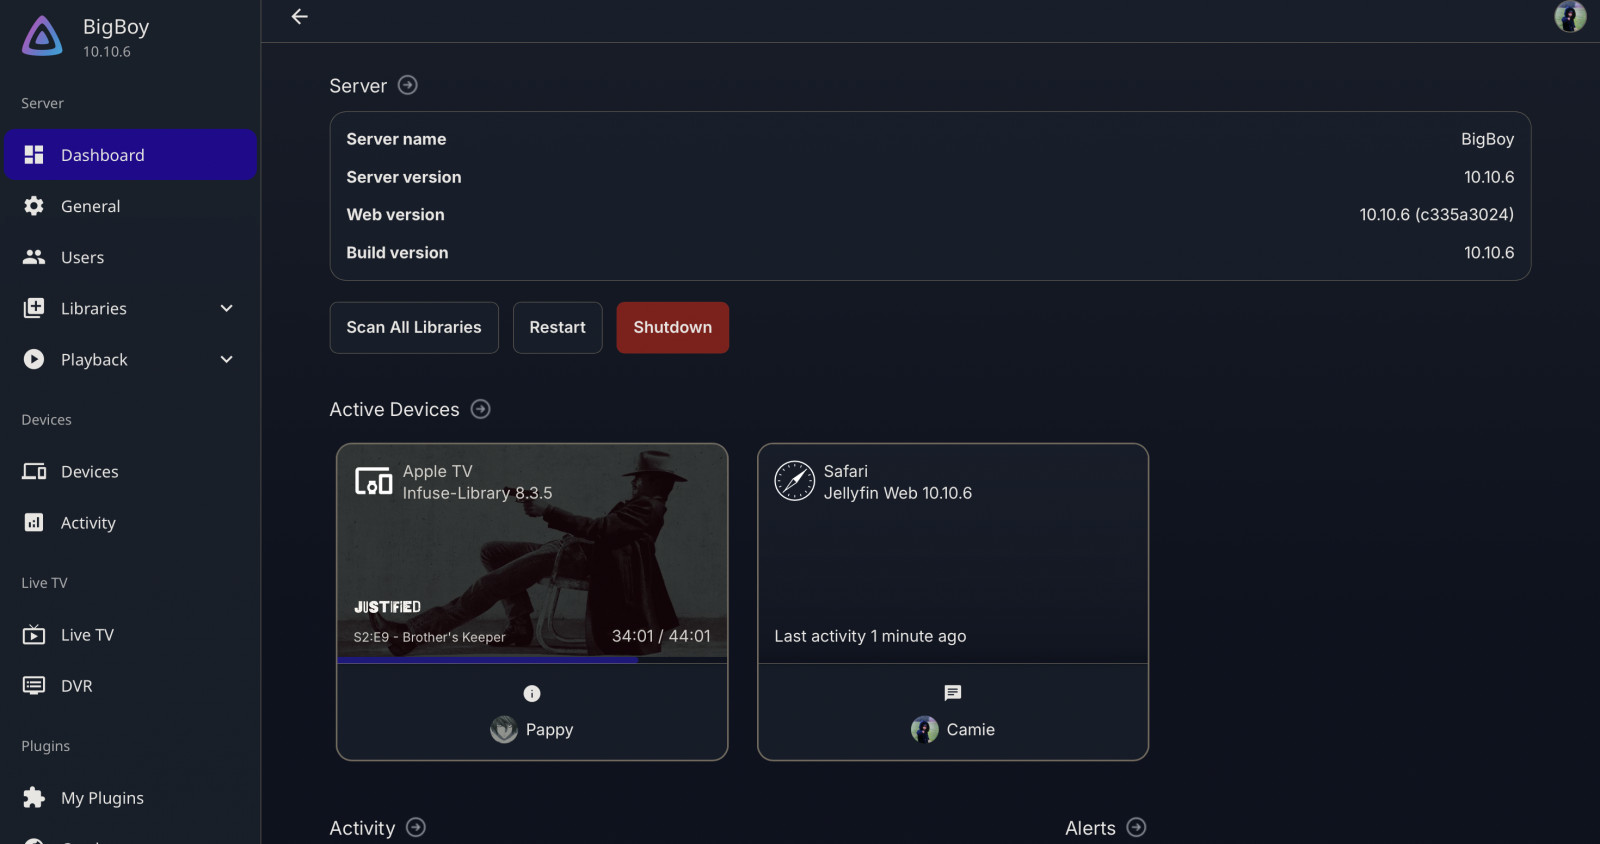Viewport: 1600px width, 844px height.
Task: Click the red Shutdown button
Action: pos(672,327)
